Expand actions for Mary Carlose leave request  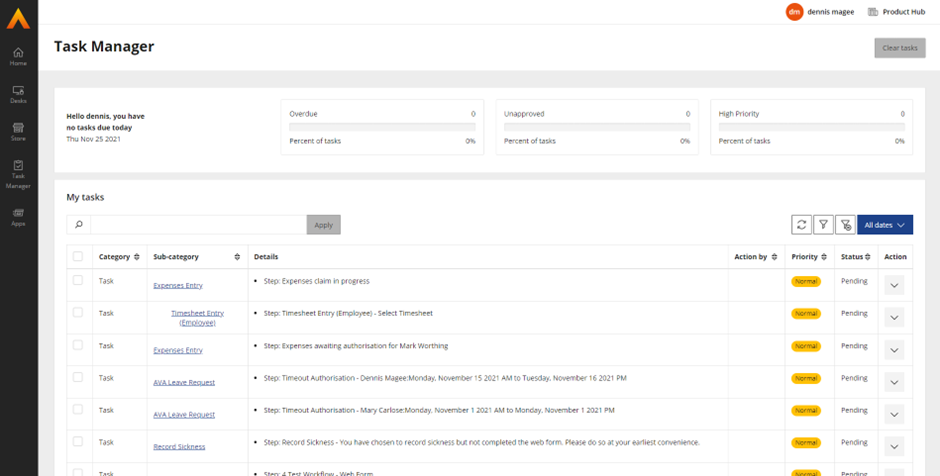click(x=894, y=414)
